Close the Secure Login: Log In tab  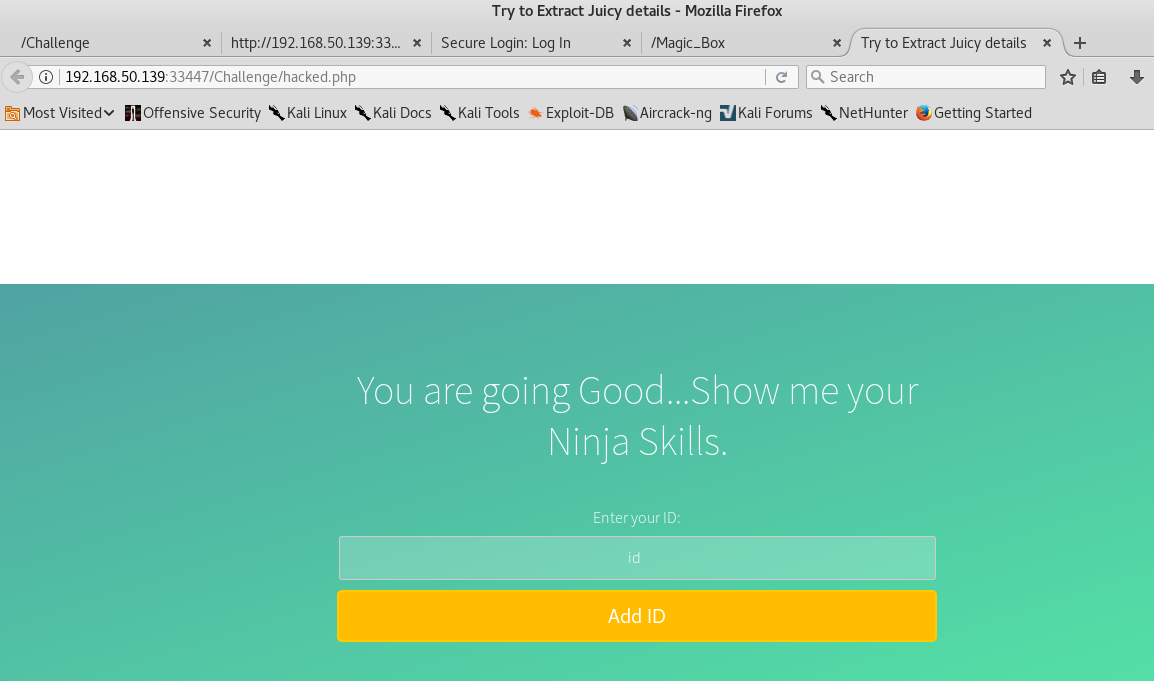627,43
